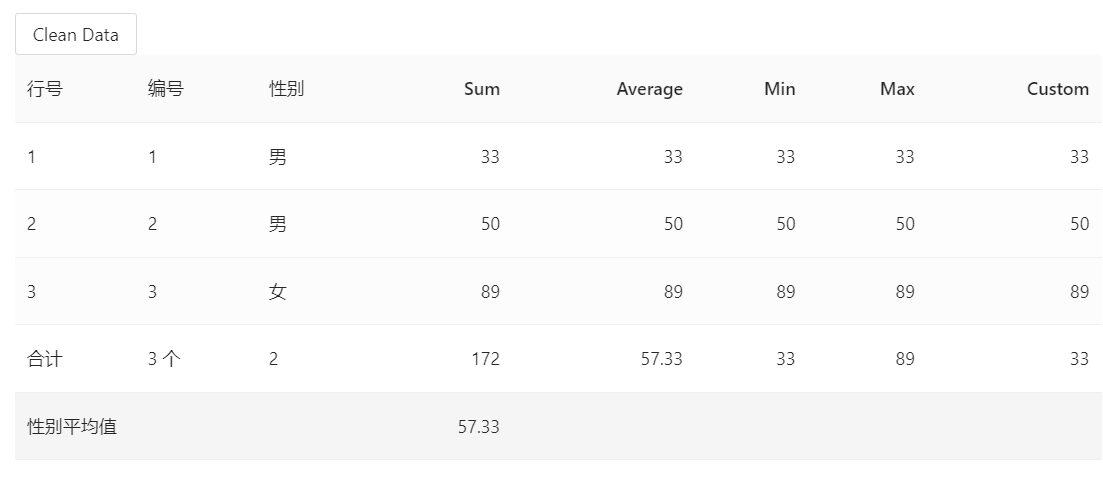Click the Clean Data button
Screen dimensions: 1103x477
[x=76, y=35]
